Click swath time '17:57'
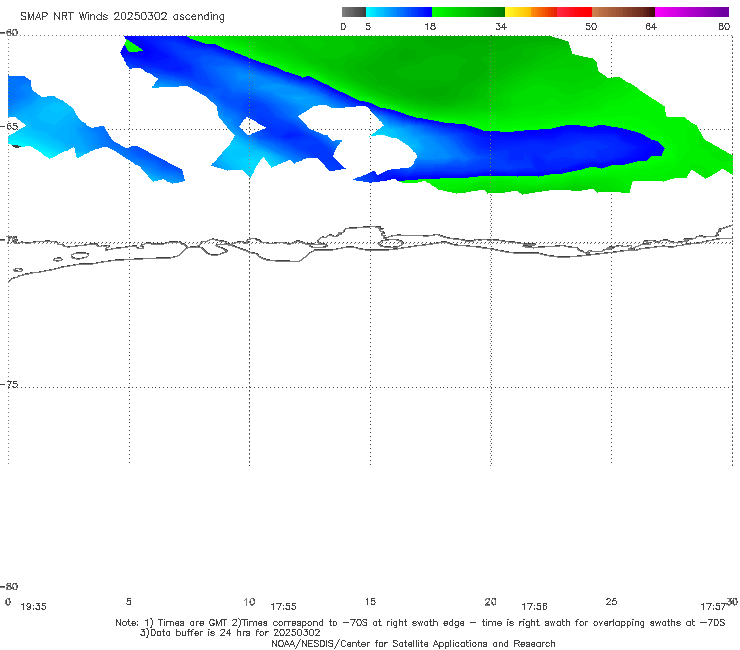Screen dimensions: 740x650 click(713, 607)
